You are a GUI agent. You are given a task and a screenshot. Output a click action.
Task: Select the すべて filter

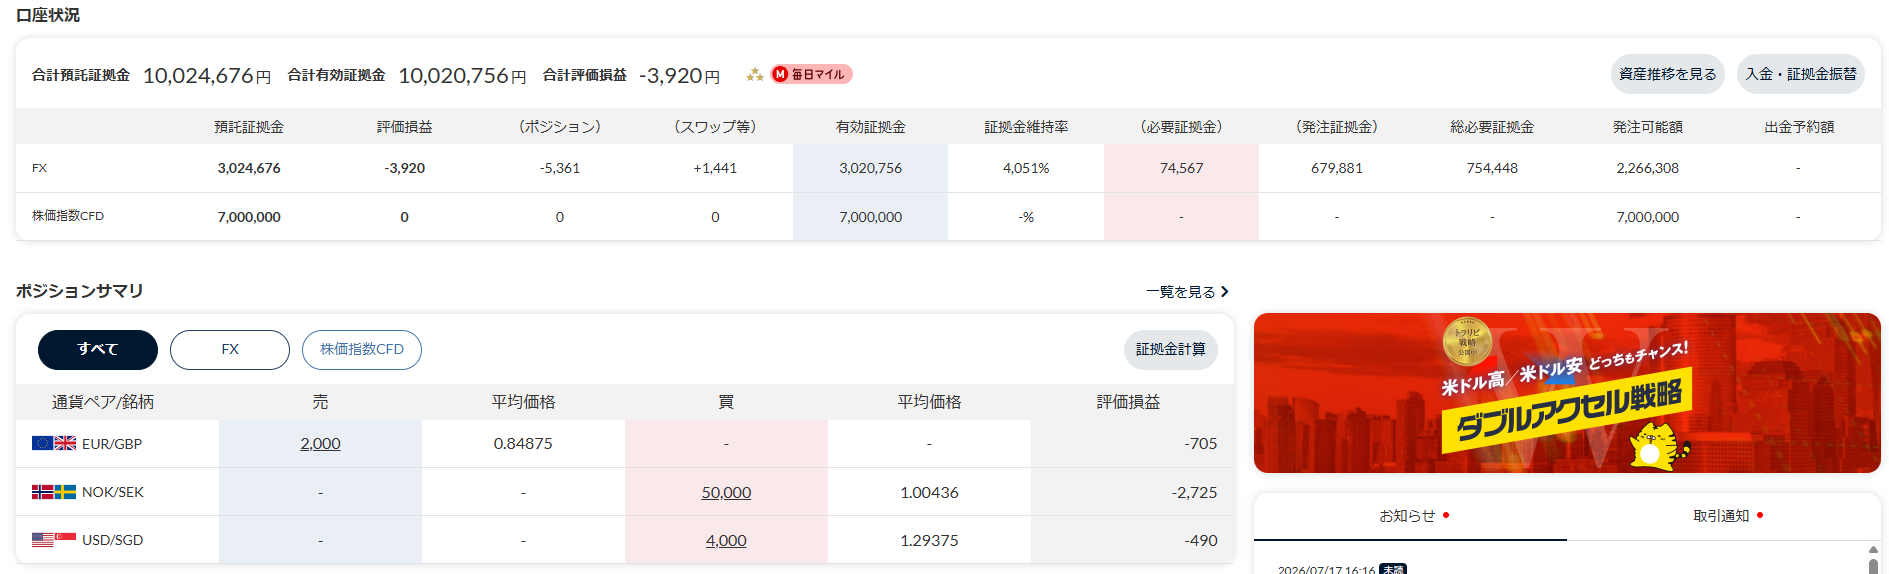click(98, 350)
